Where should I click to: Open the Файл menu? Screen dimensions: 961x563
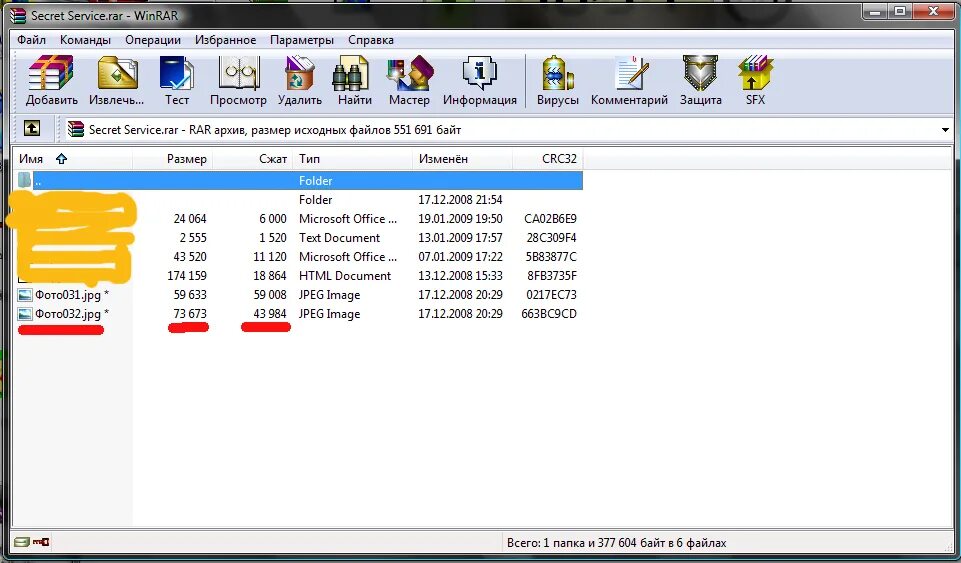tap(31, 40)
